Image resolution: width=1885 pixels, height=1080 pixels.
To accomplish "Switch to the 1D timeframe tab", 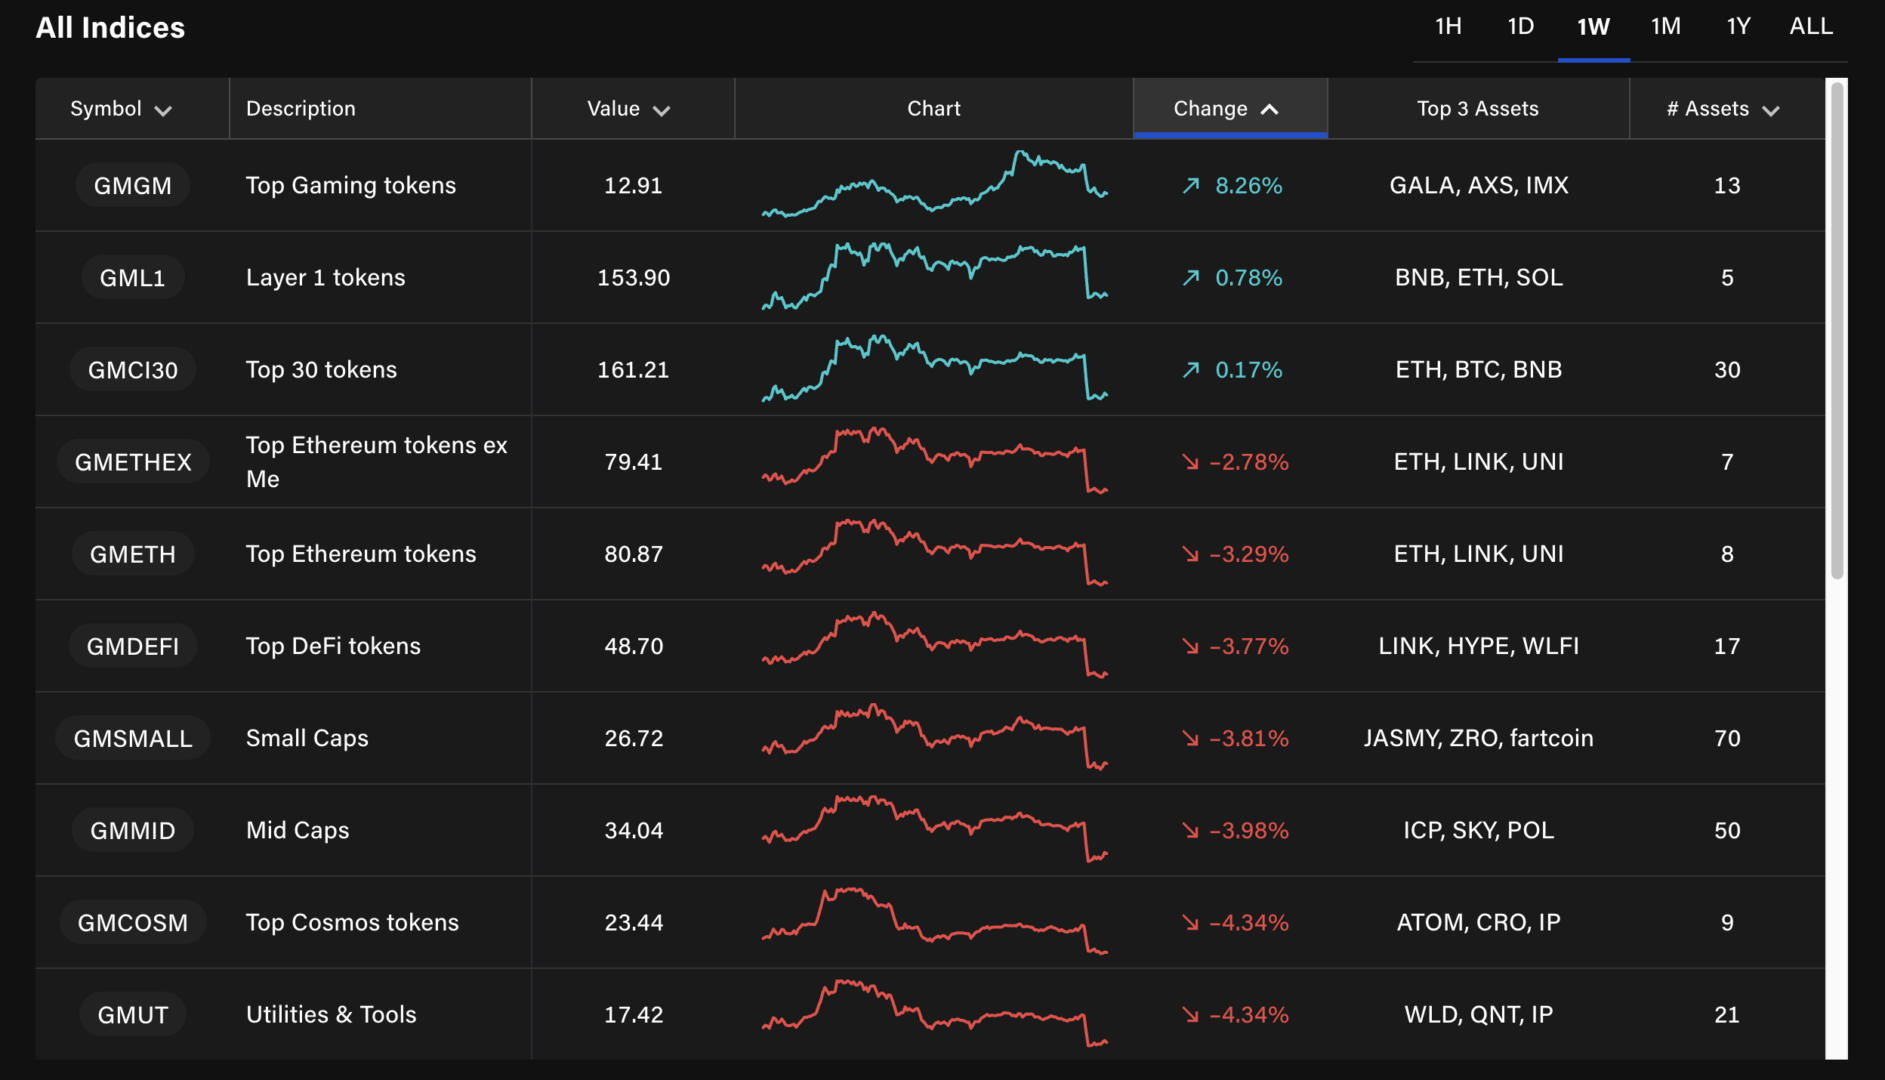I will (x=1519, y=26).
